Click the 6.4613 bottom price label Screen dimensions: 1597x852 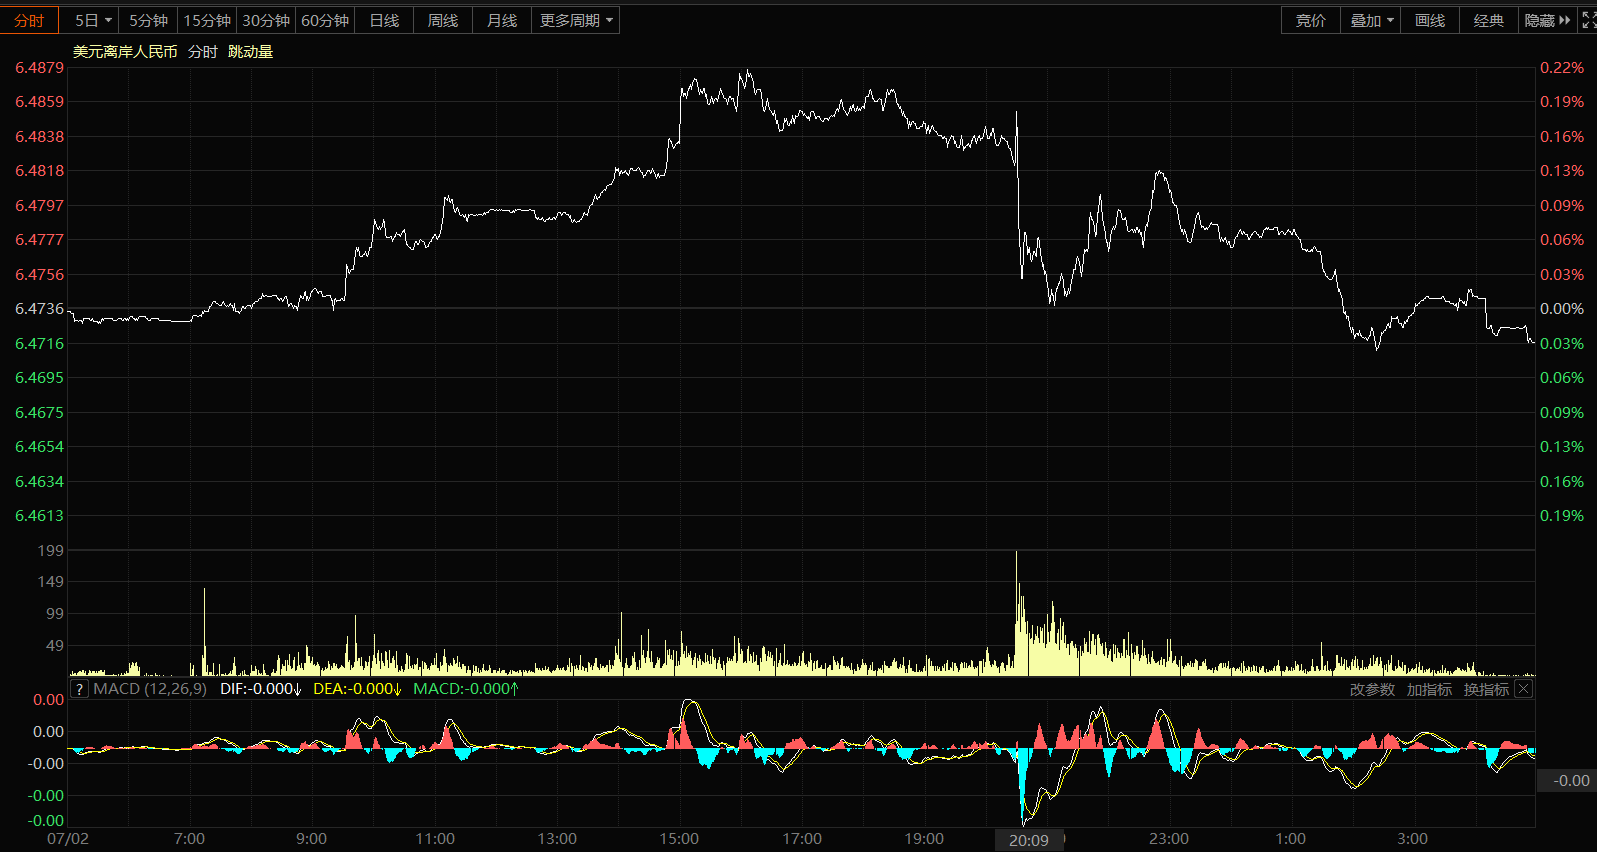(x=39, y=516)
